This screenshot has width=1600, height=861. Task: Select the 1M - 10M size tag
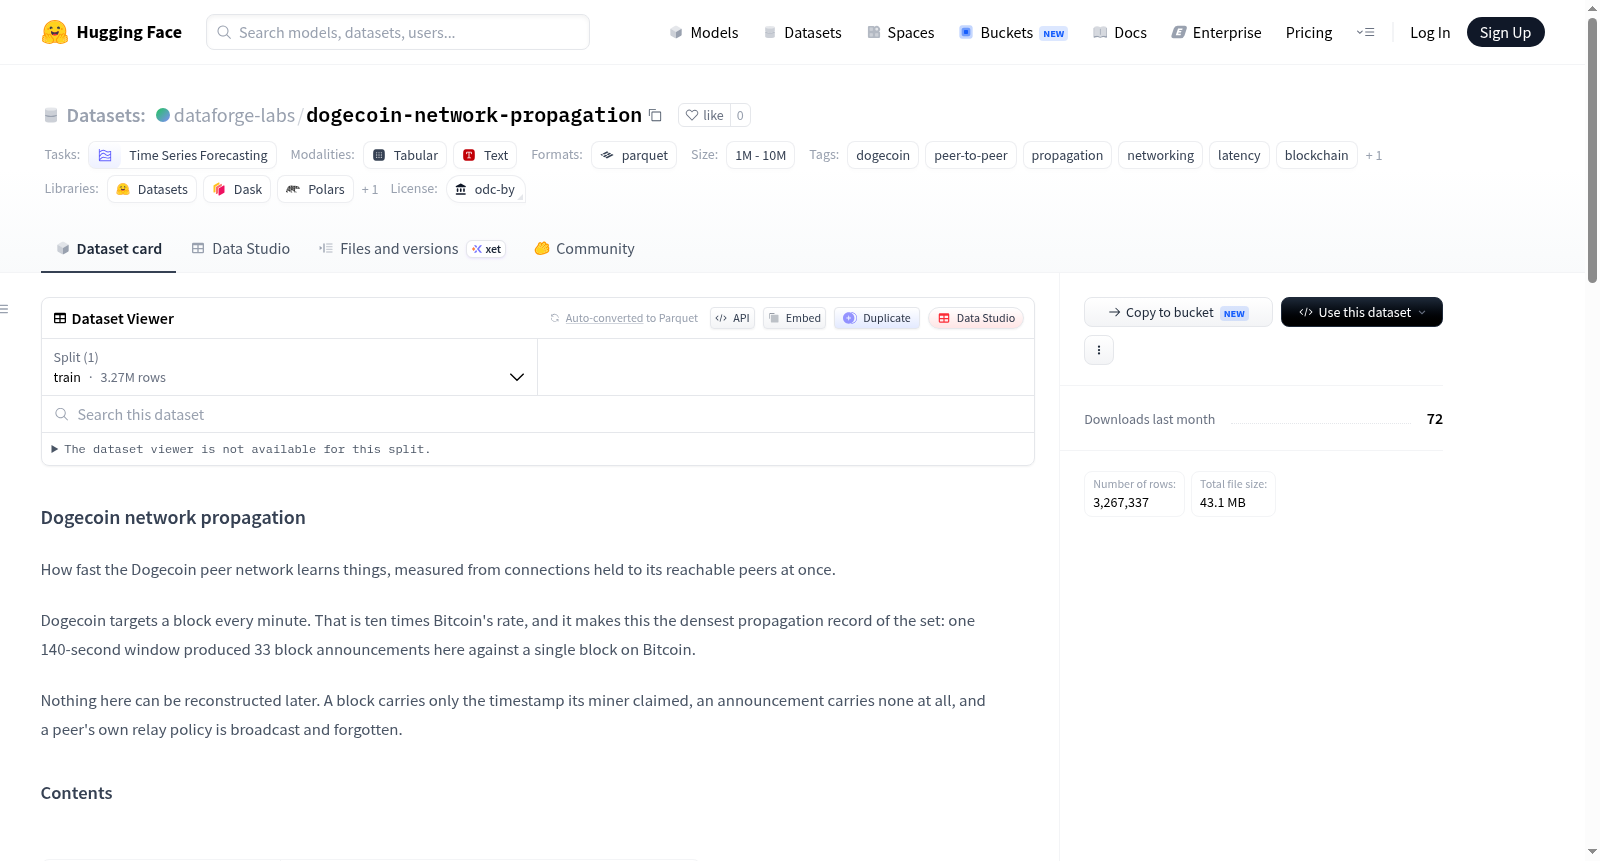760,155
